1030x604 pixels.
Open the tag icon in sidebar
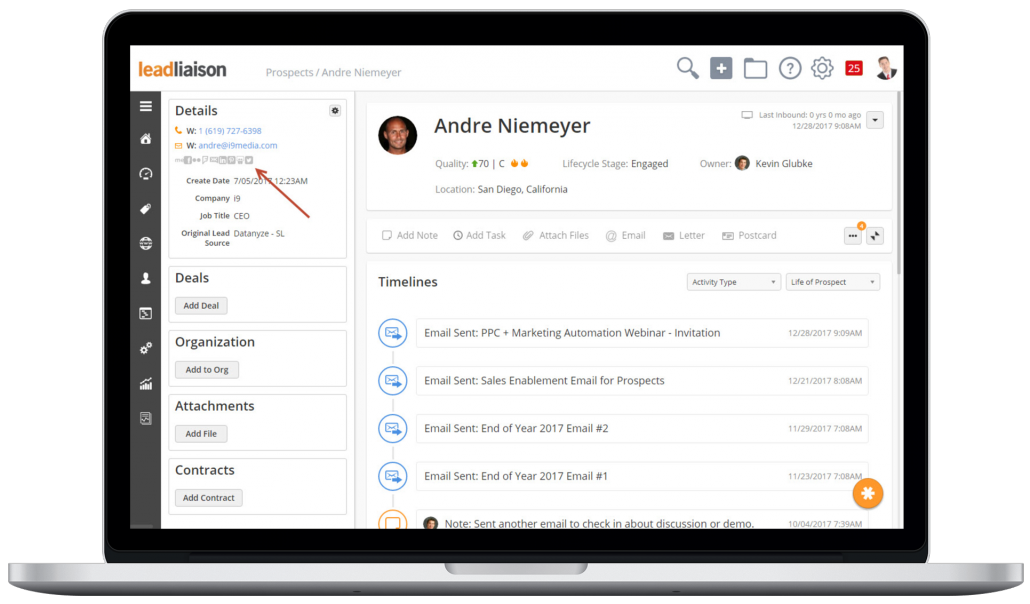[146, 209]
